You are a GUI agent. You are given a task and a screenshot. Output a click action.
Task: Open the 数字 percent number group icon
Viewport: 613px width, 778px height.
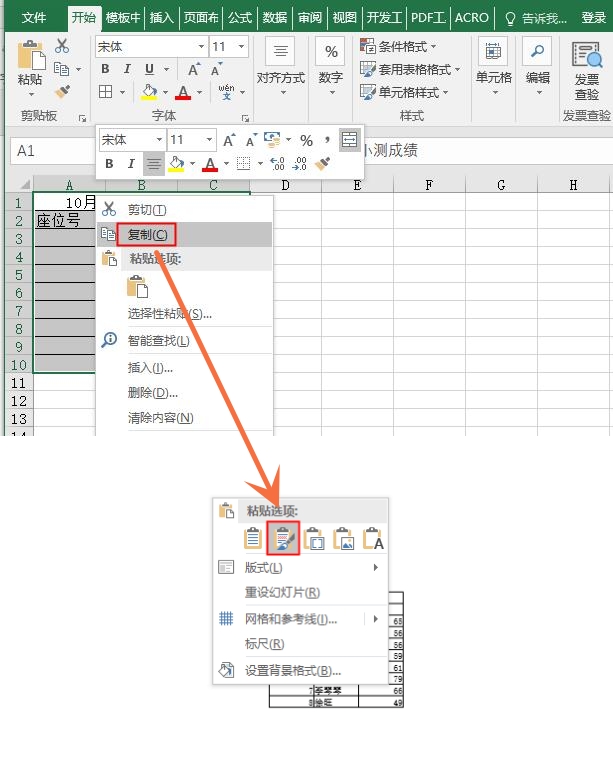[x=331, y=51]
